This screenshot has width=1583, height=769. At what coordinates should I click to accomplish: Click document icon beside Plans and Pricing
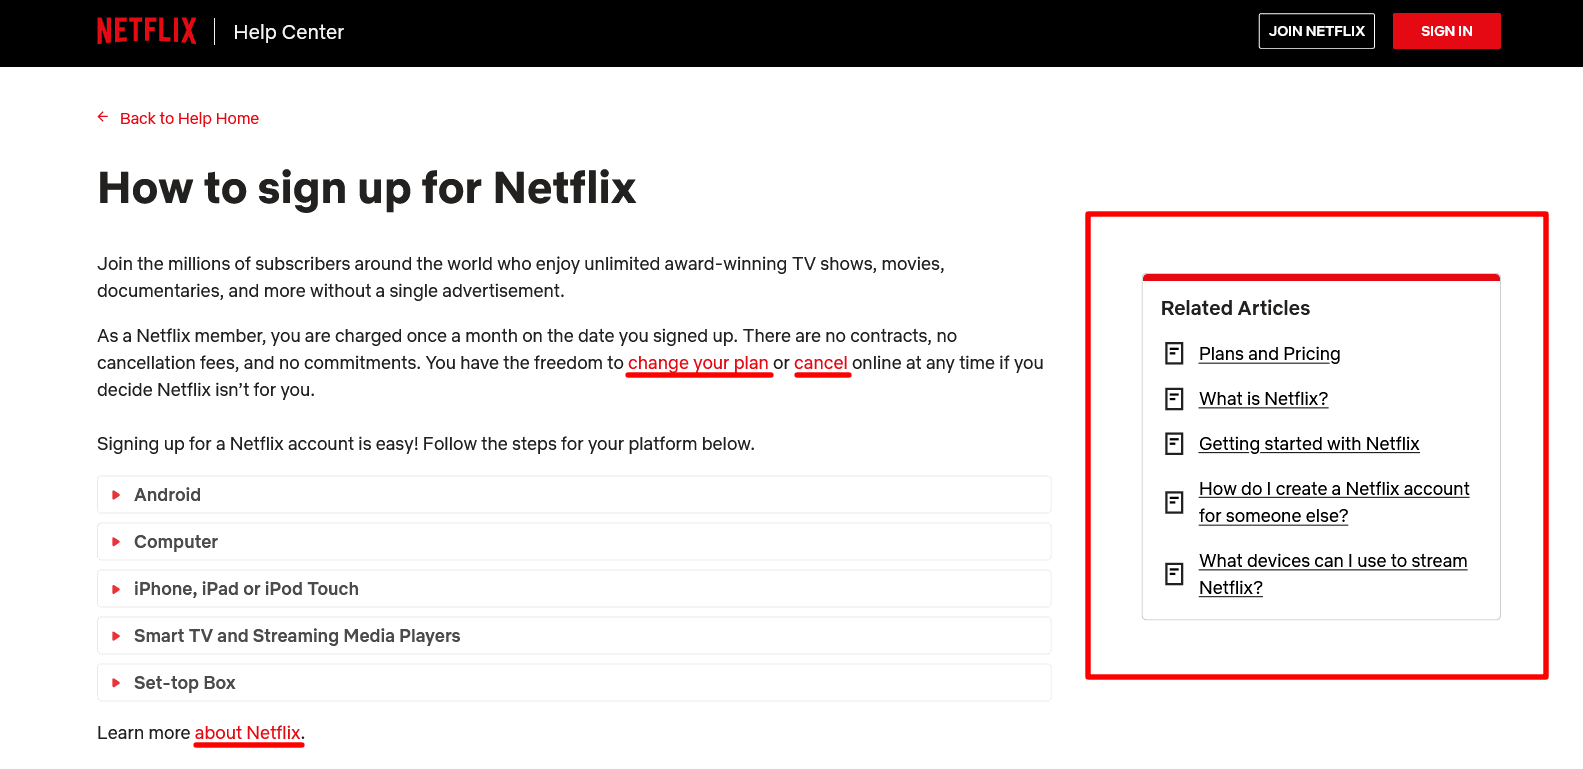click(1174, 354)
